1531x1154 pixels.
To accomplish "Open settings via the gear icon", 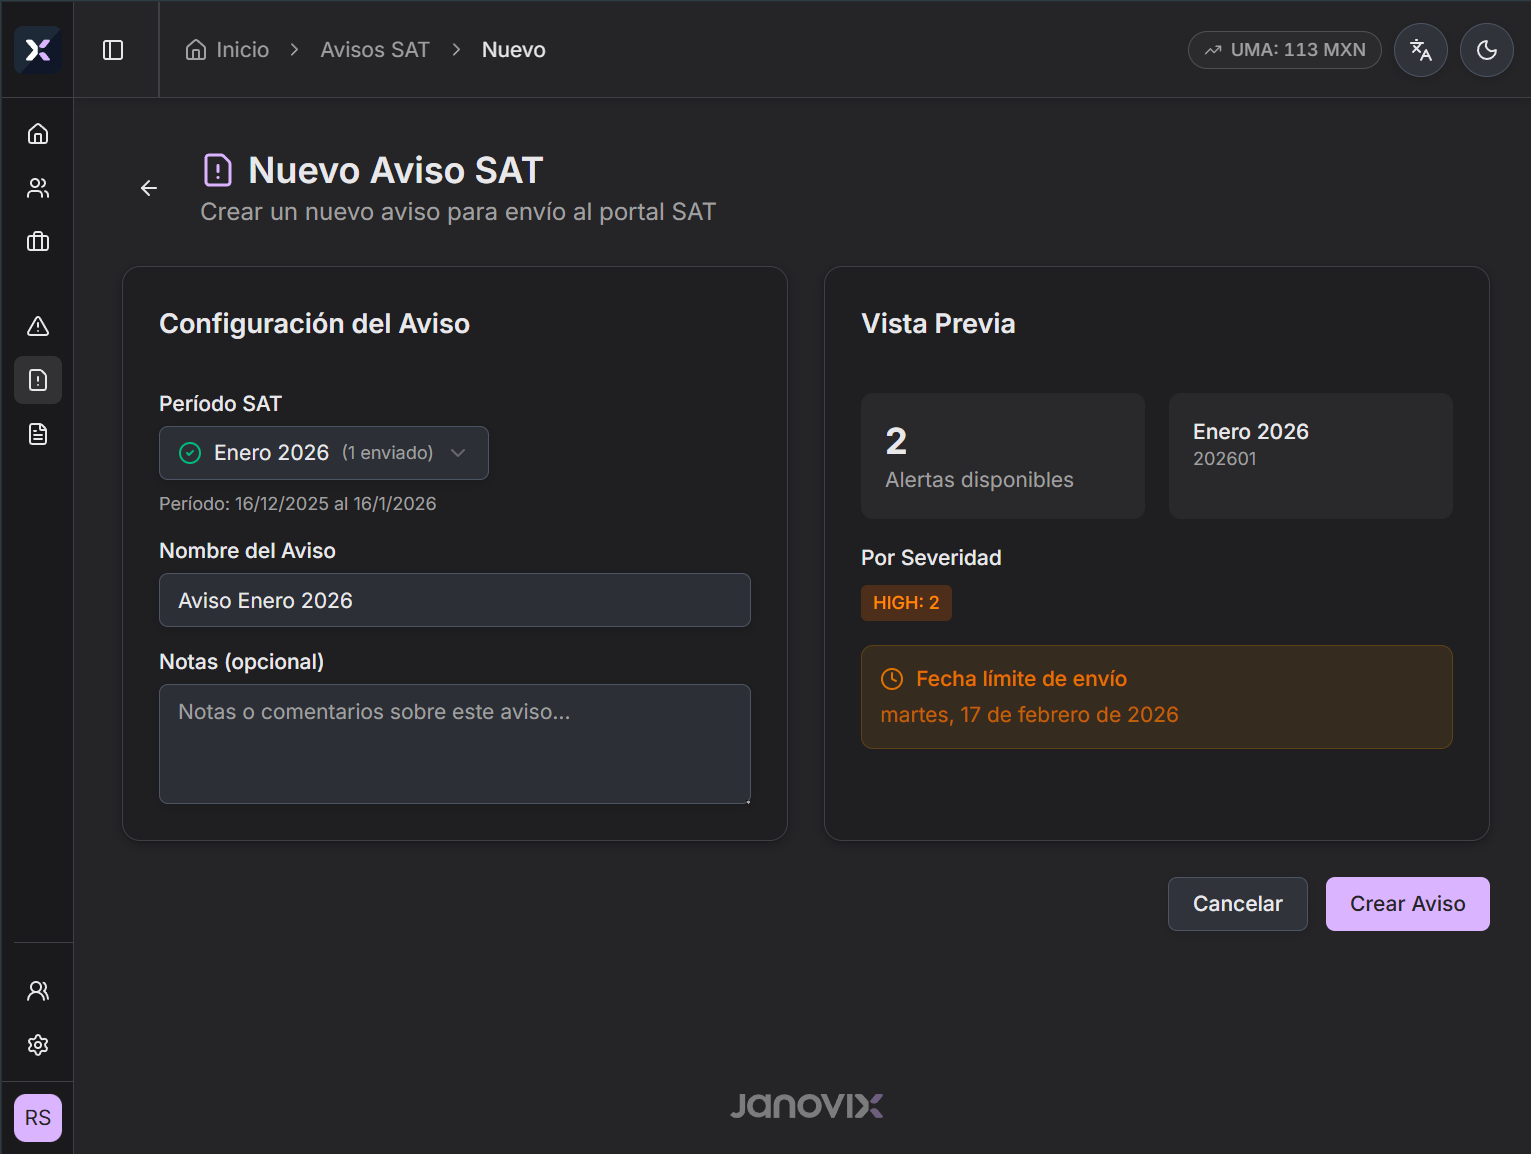I will [x=37, y=1044].
